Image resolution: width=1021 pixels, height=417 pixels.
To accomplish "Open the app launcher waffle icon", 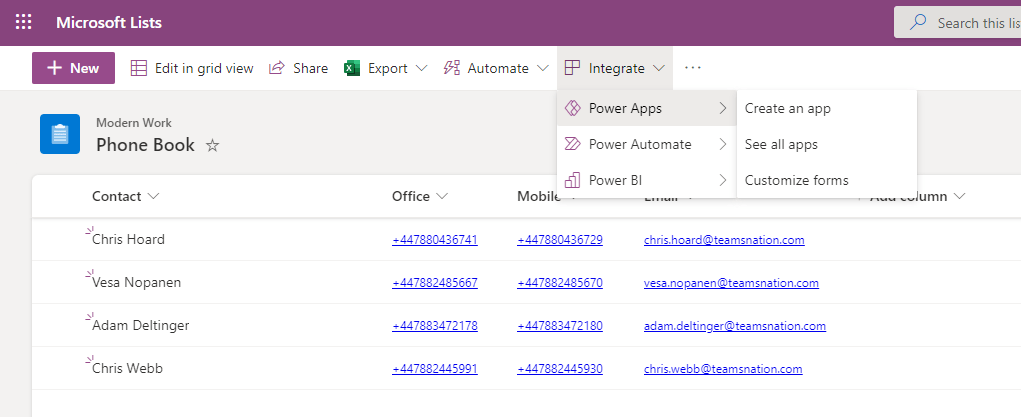I will pos(23,22).
